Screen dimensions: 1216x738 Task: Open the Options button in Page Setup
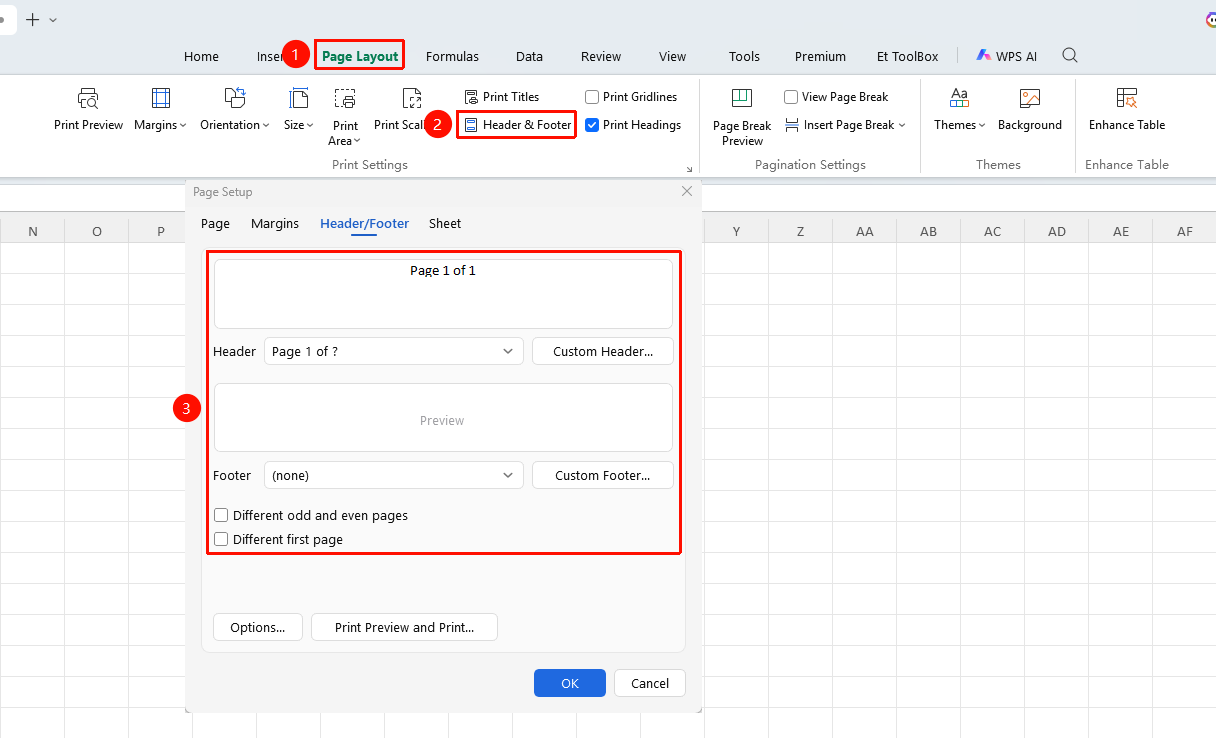click(258, 627)
